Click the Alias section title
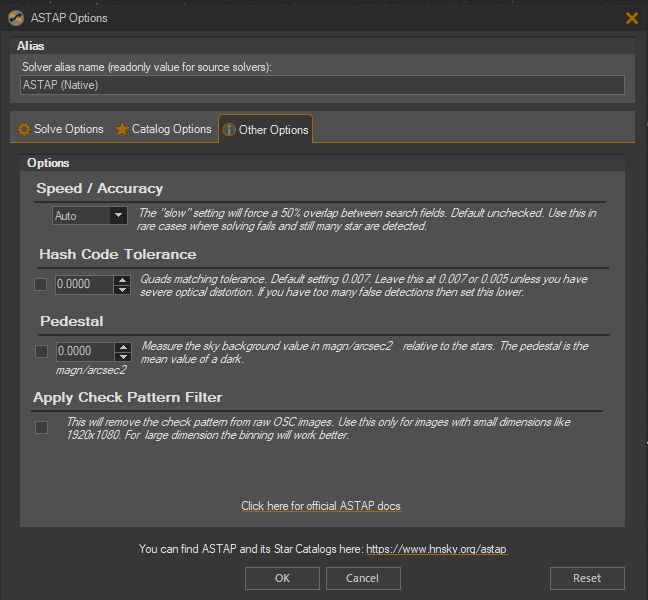 tap(31, 46)
